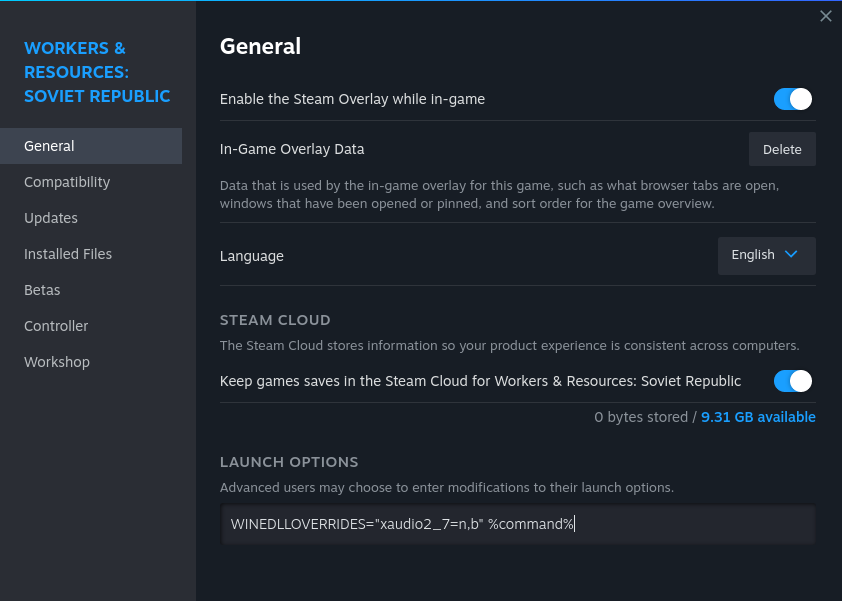Click into the Launch Options text field
The width and height of the screenshot is (842, 601).
(518, 524)
